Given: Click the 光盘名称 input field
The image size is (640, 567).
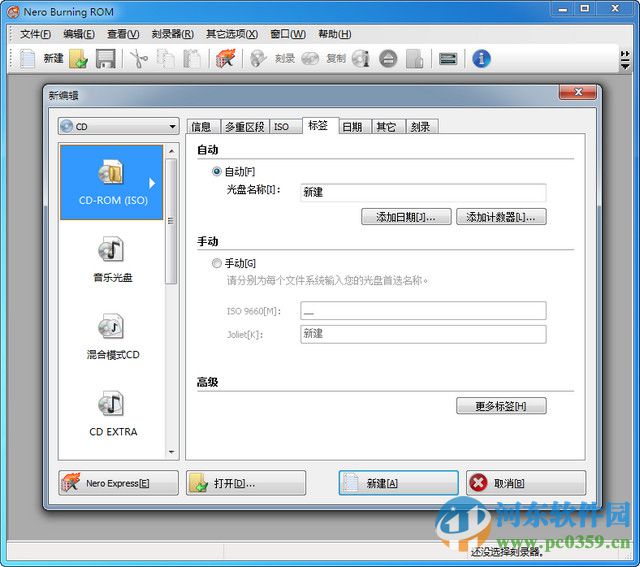Looking at the screenshot, I should click(423, 192).
